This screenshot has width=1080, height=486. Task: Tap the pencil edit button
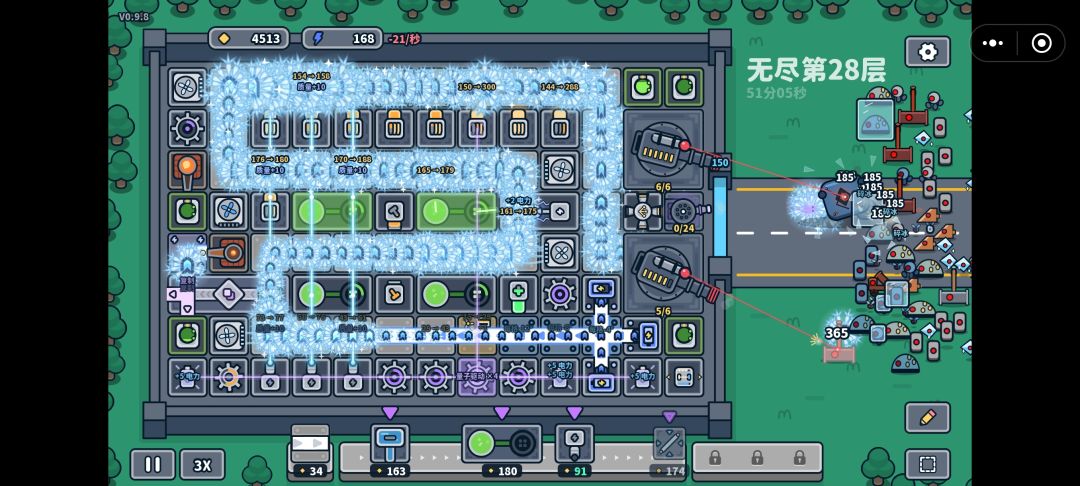tap(927, 417)
